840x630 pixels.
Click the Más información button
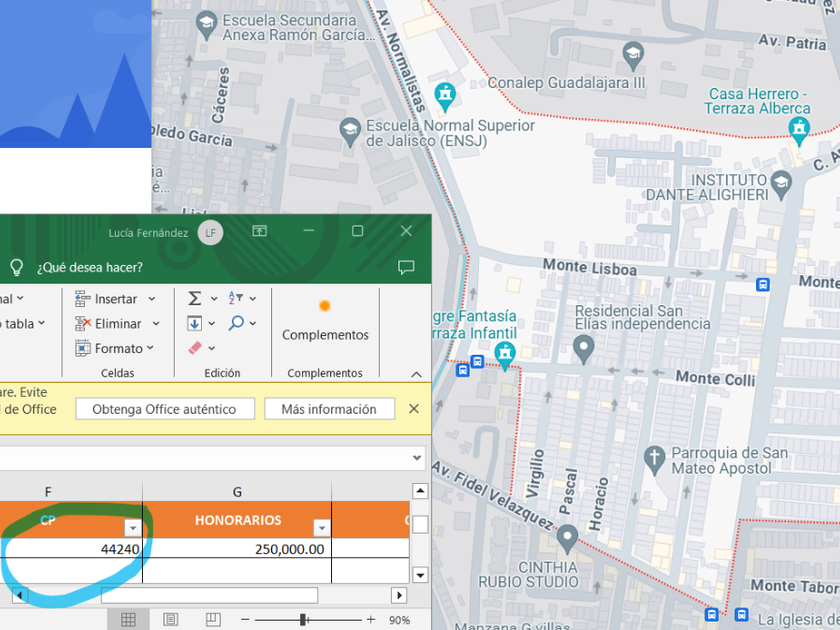pyautogui.click(x=329, y=409)
